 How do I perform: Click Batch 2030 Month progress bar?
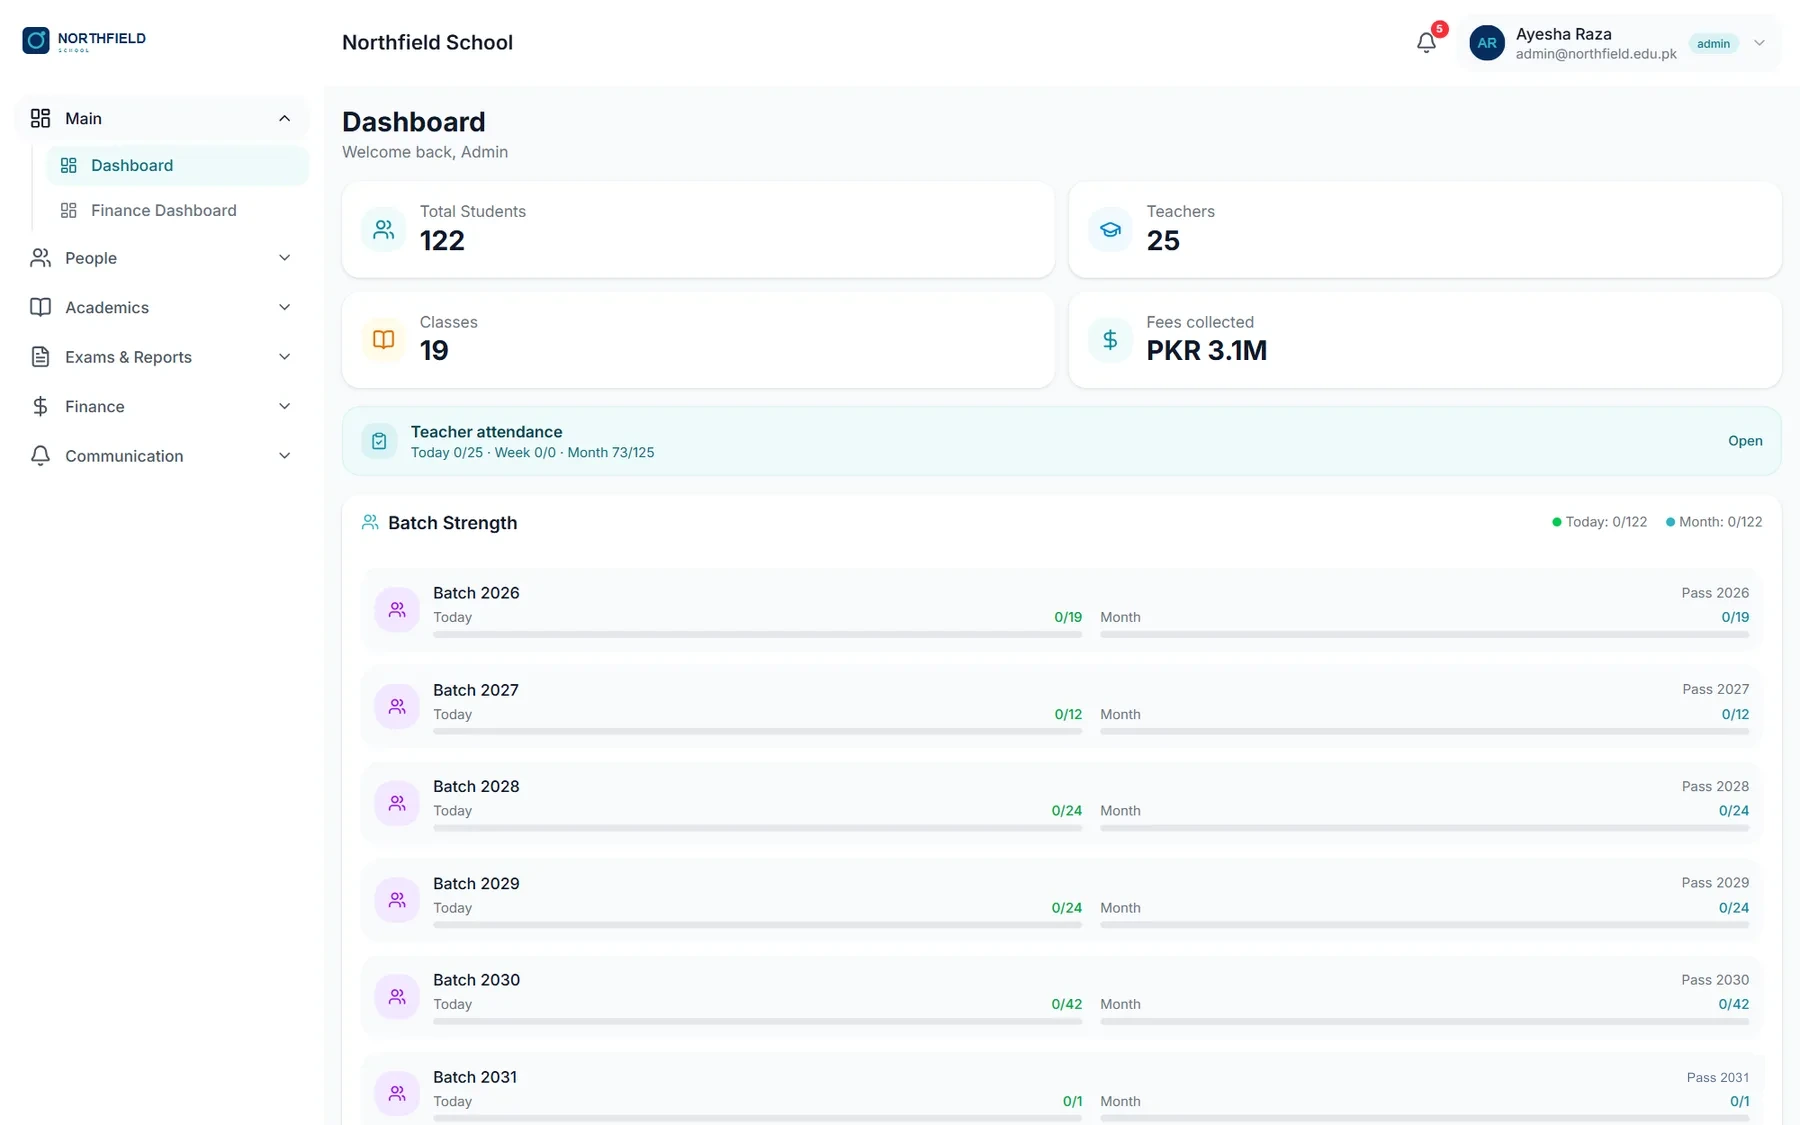coord(1424,1021)
